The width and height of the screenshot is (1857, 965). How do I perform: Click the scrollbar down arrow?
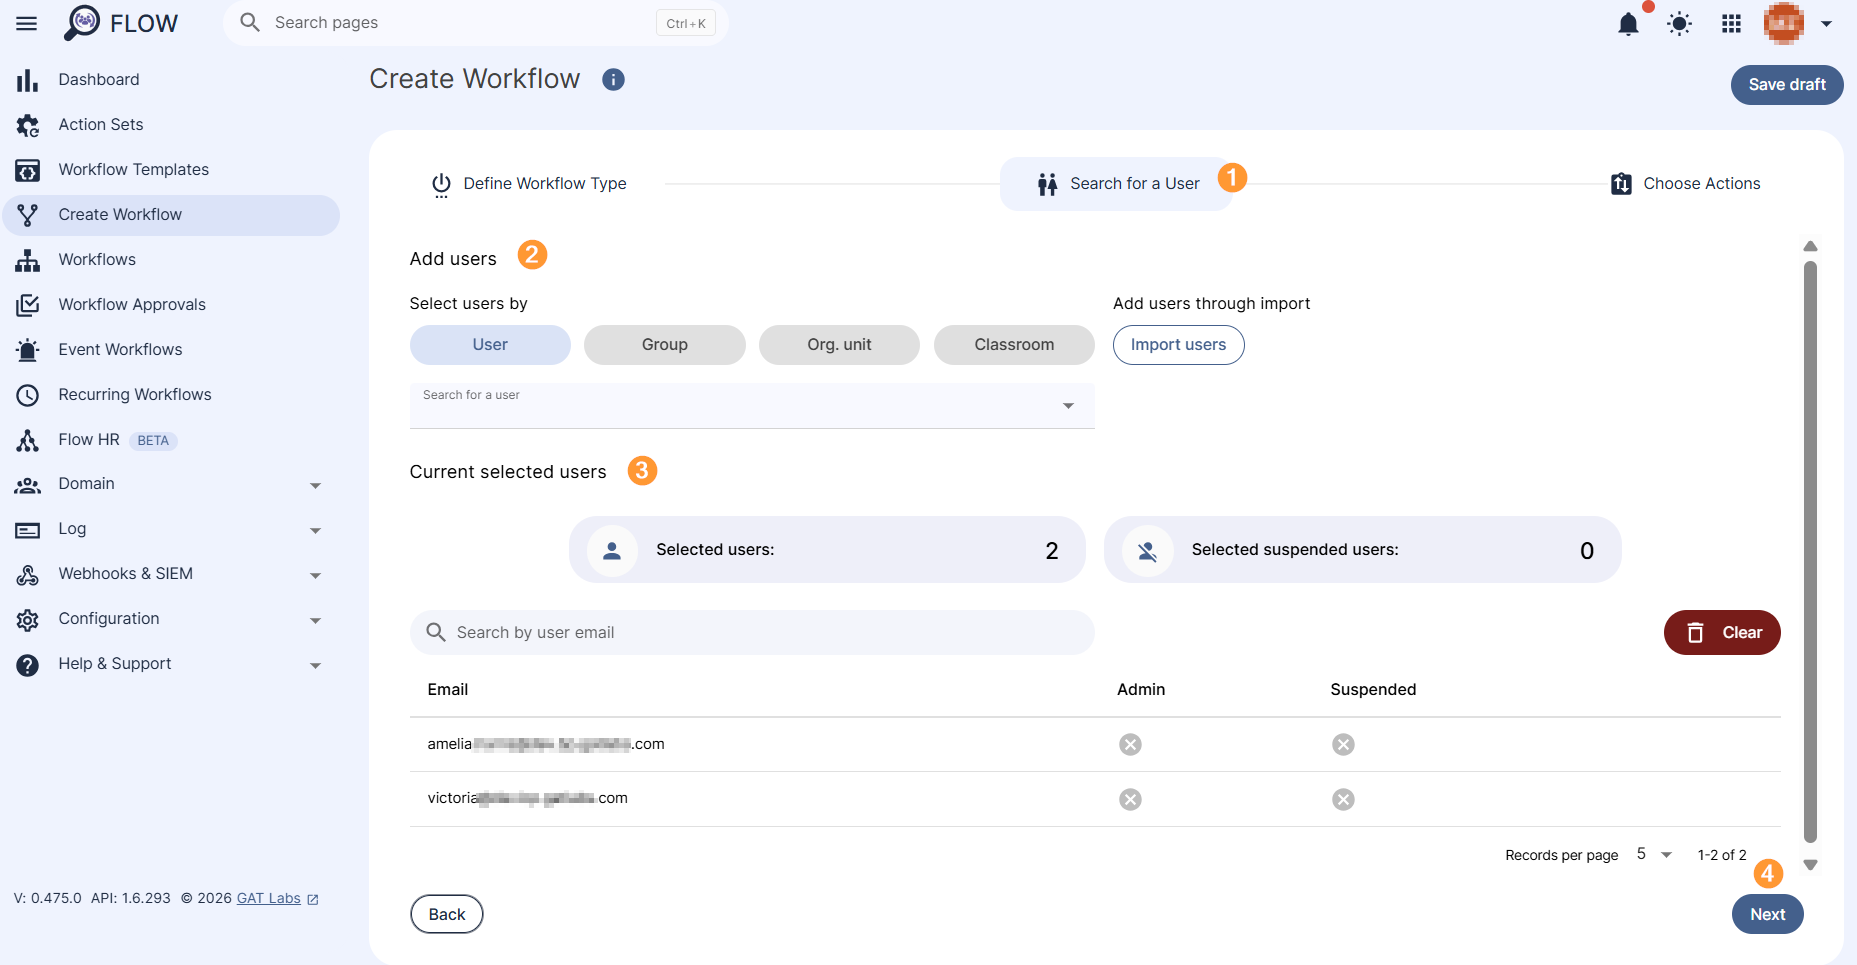pos(1810,865)
